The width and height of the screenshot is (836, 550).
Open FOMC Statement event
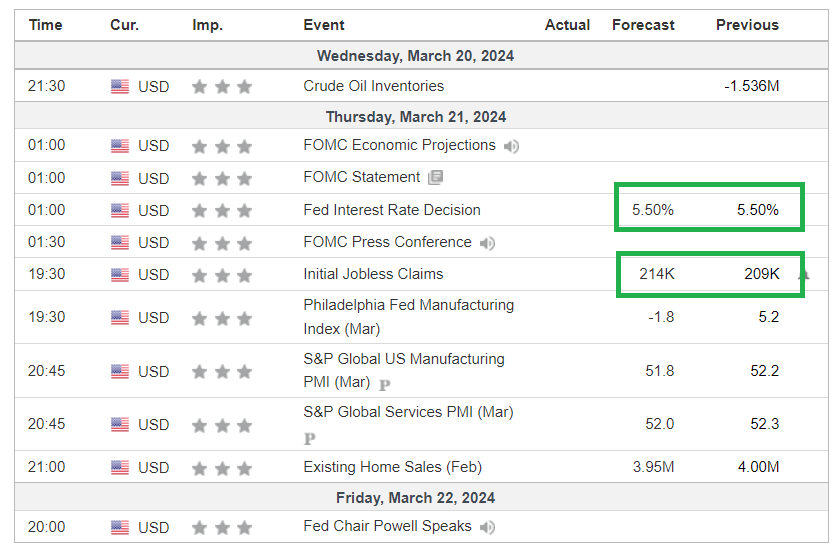[x=361, y=177]
